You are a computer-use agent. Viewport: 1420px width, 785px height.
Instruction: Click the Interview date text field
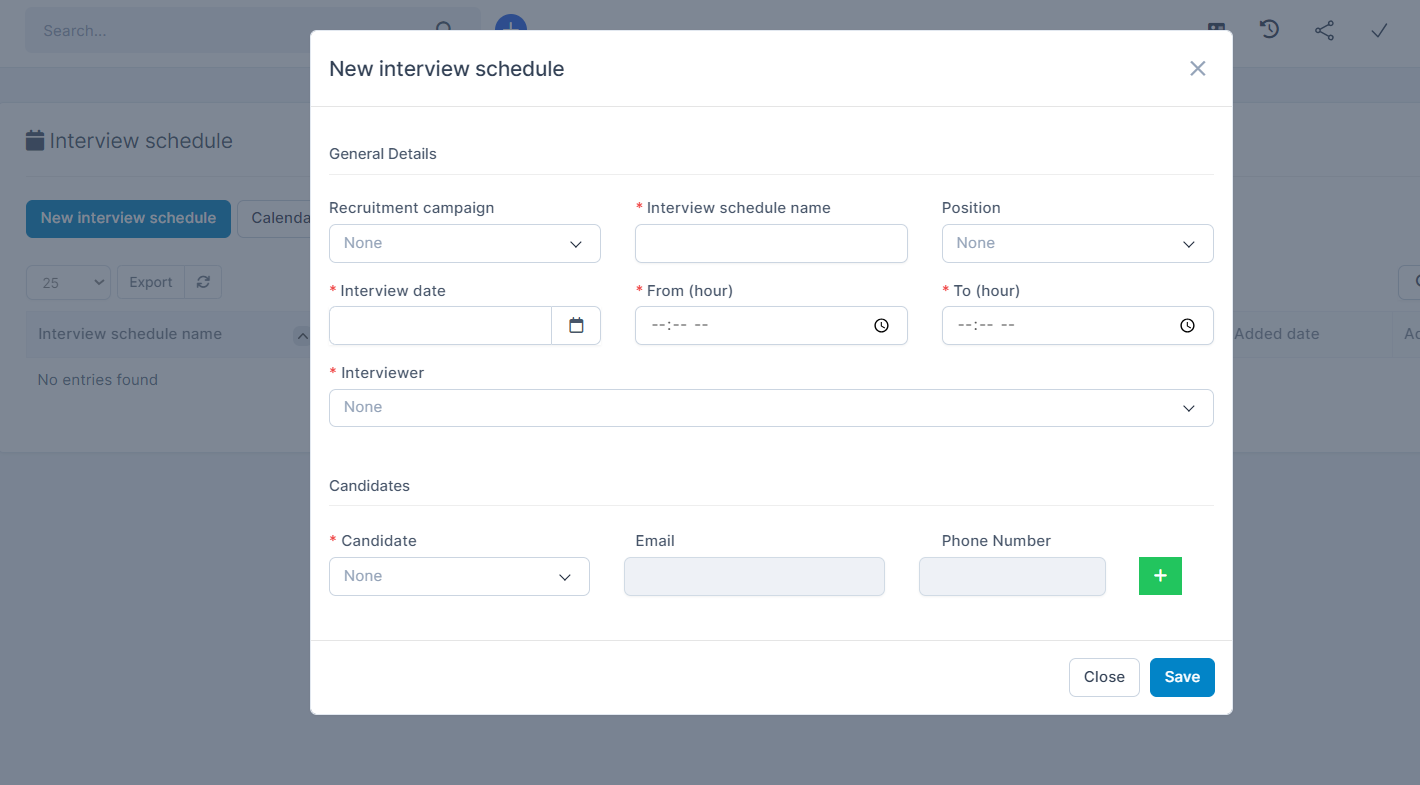point(440,326)
